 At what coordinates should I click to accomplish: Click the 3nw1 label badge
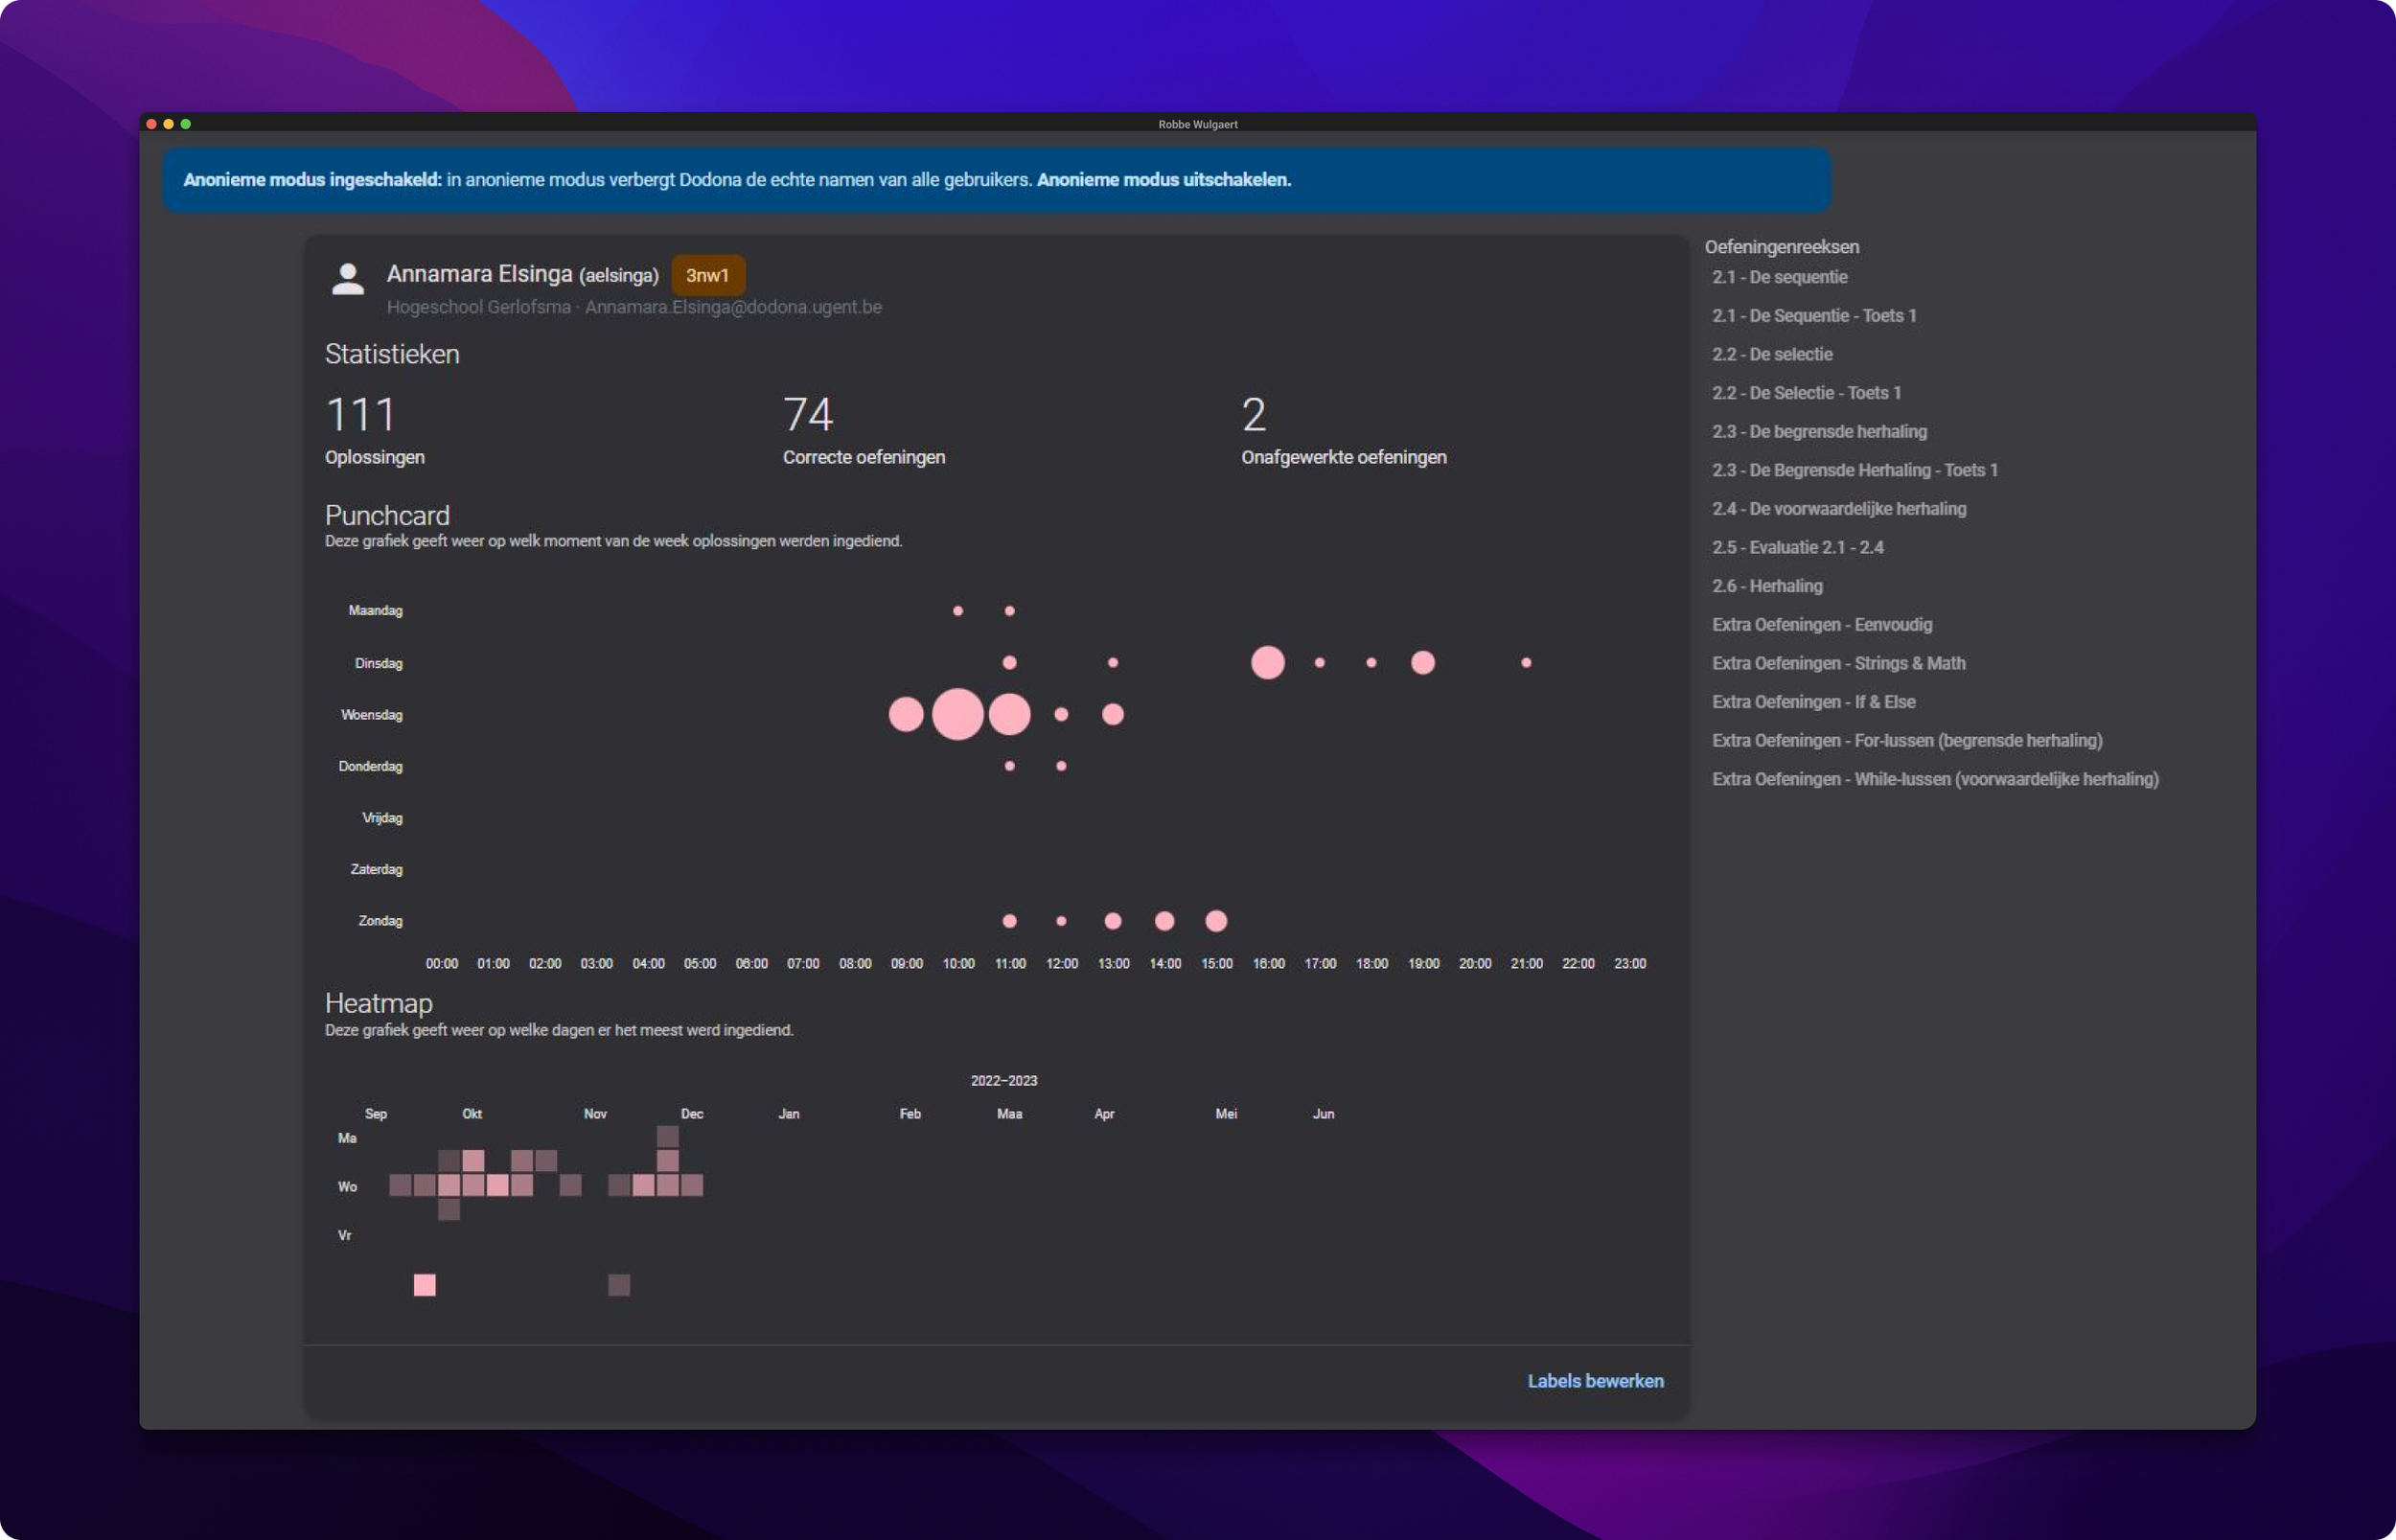tap(707, 275)
